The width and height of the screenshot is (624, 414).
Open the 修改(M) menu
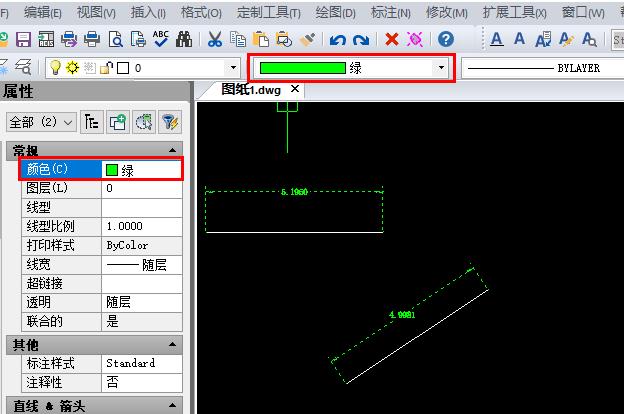pyautogui.click(x=447, y=13)
